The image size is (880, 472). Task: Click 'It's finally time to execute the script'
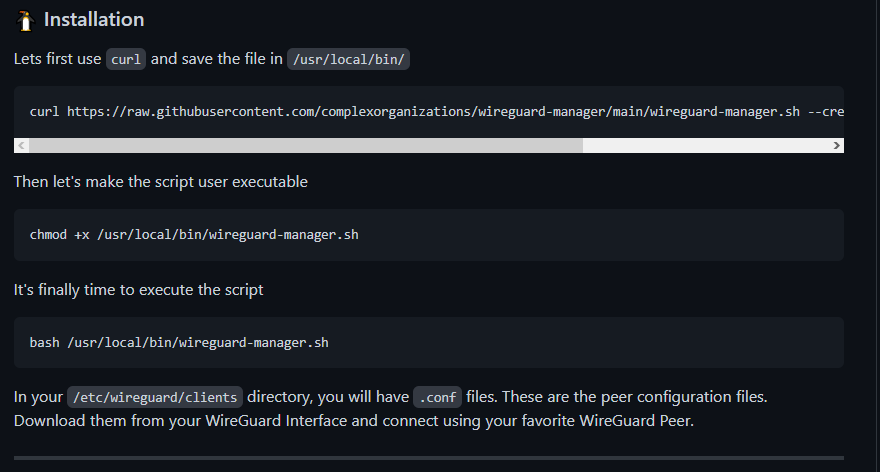click(x=139, y=290)
